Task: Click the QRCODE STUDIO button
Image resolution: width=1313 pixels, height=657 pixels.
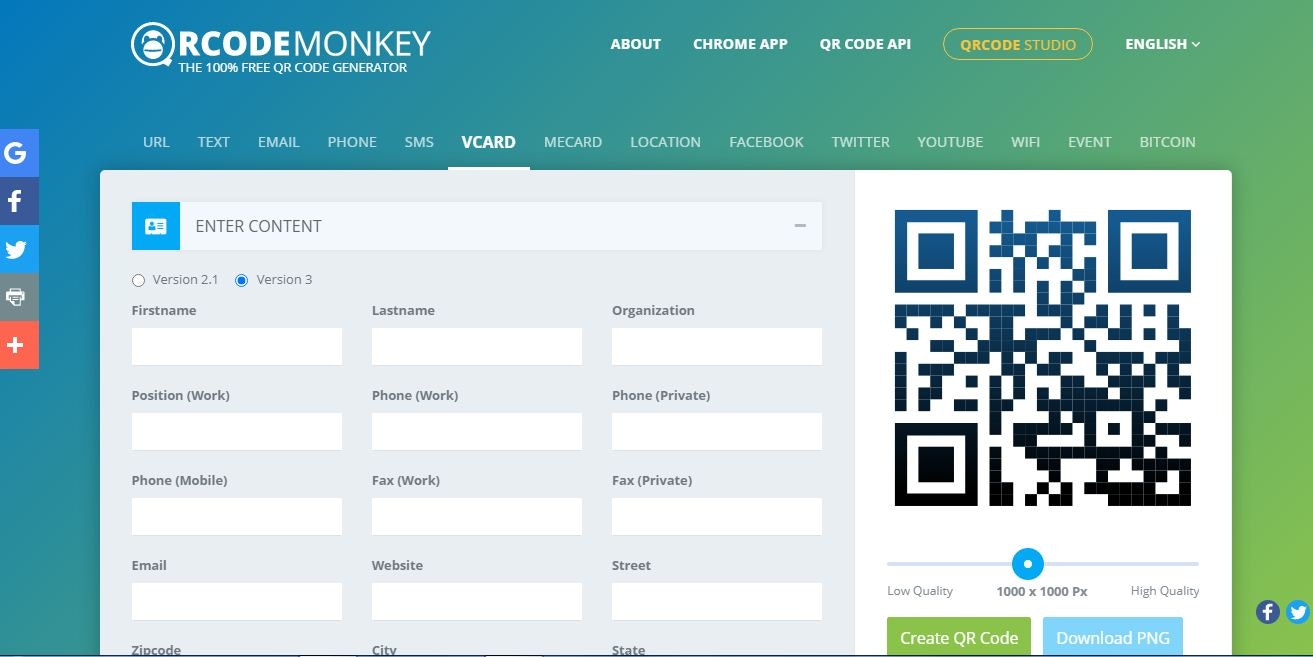Action: click(x=1018, y=44)
